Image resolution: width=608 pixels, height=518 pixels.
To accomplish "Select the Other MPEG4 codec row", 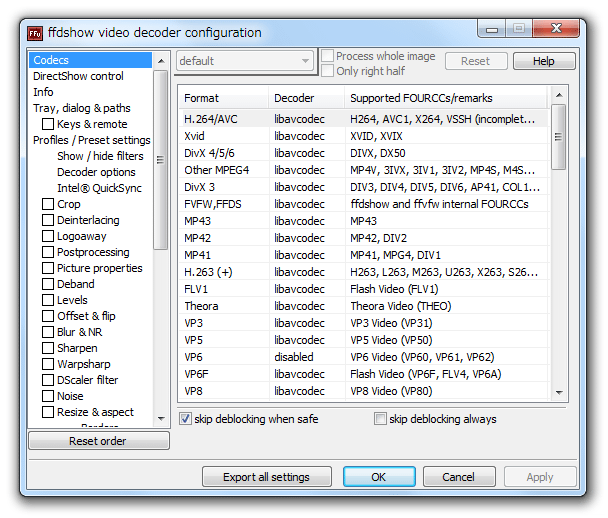I will coord(364,170).
